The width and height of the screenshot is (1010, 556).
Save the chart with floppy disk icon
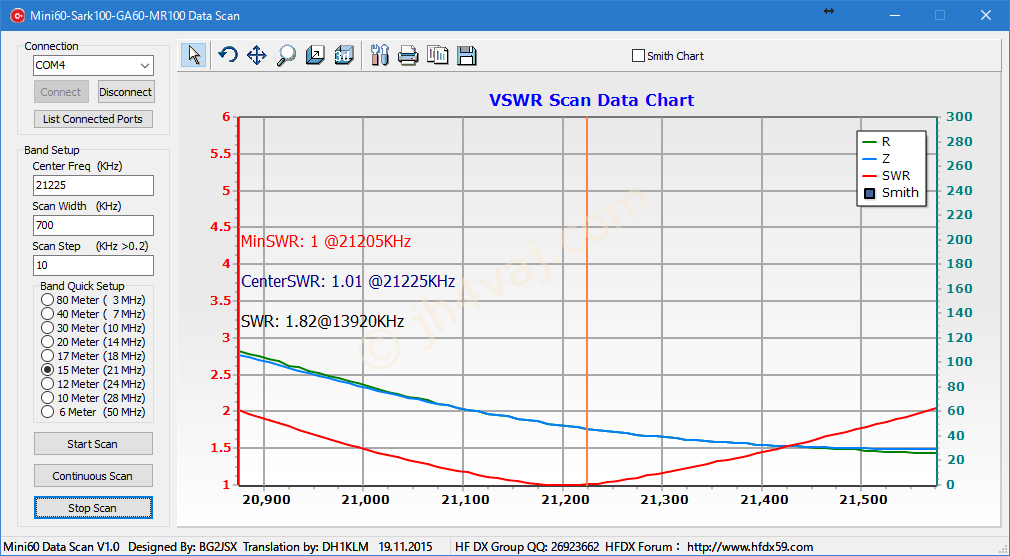[467, 55]
